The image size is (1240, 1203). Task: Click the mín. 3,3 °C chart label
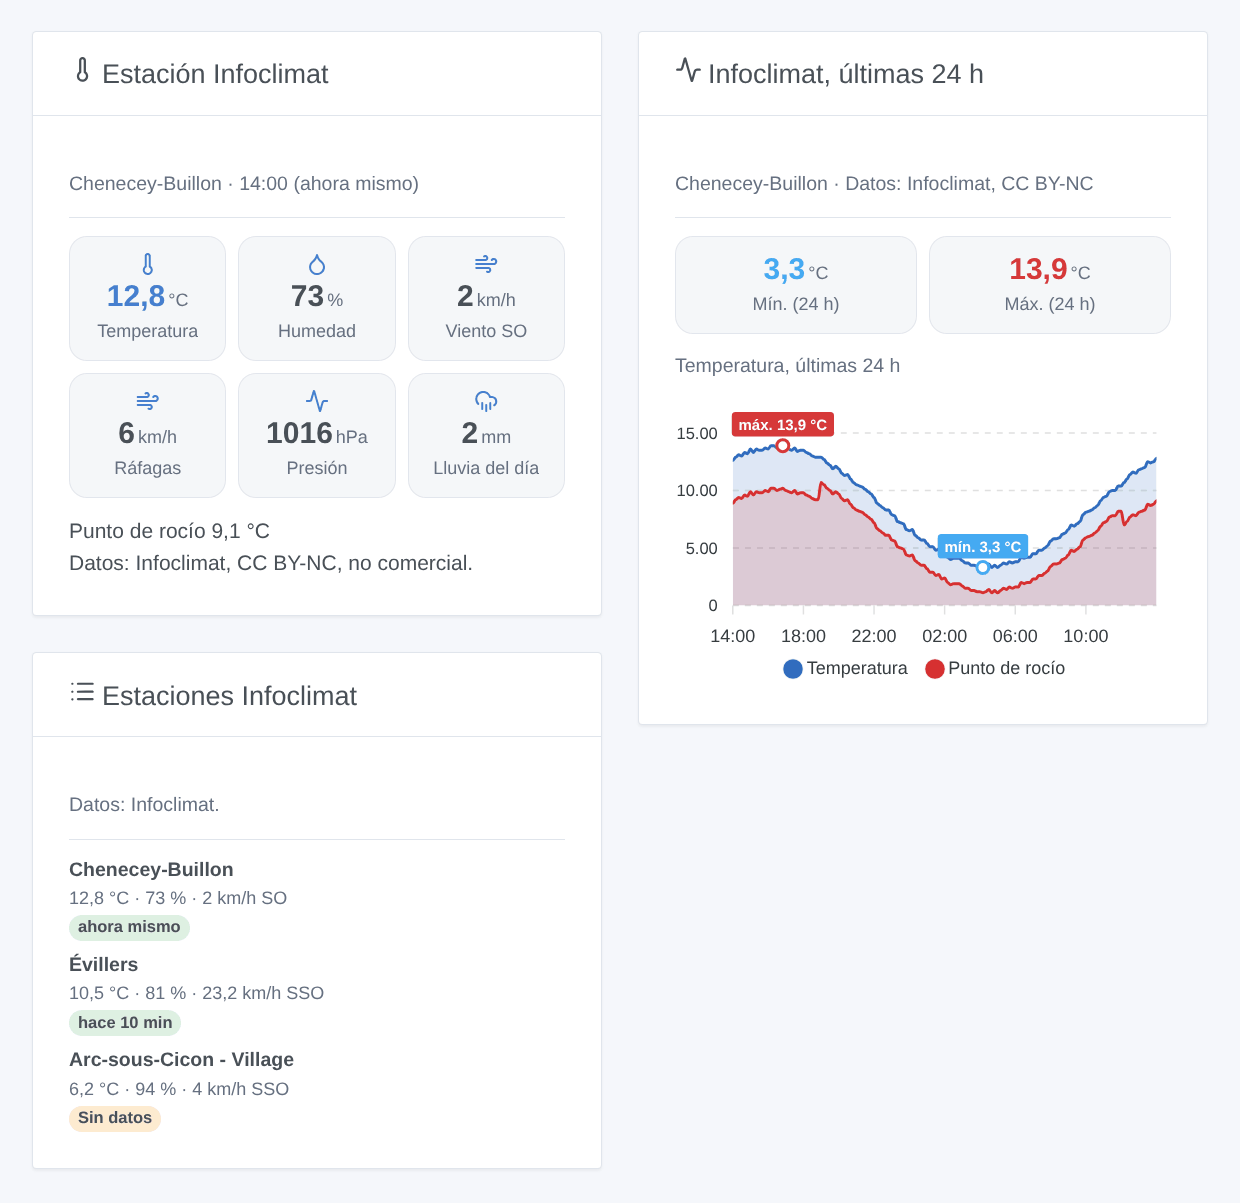point(983,547)
